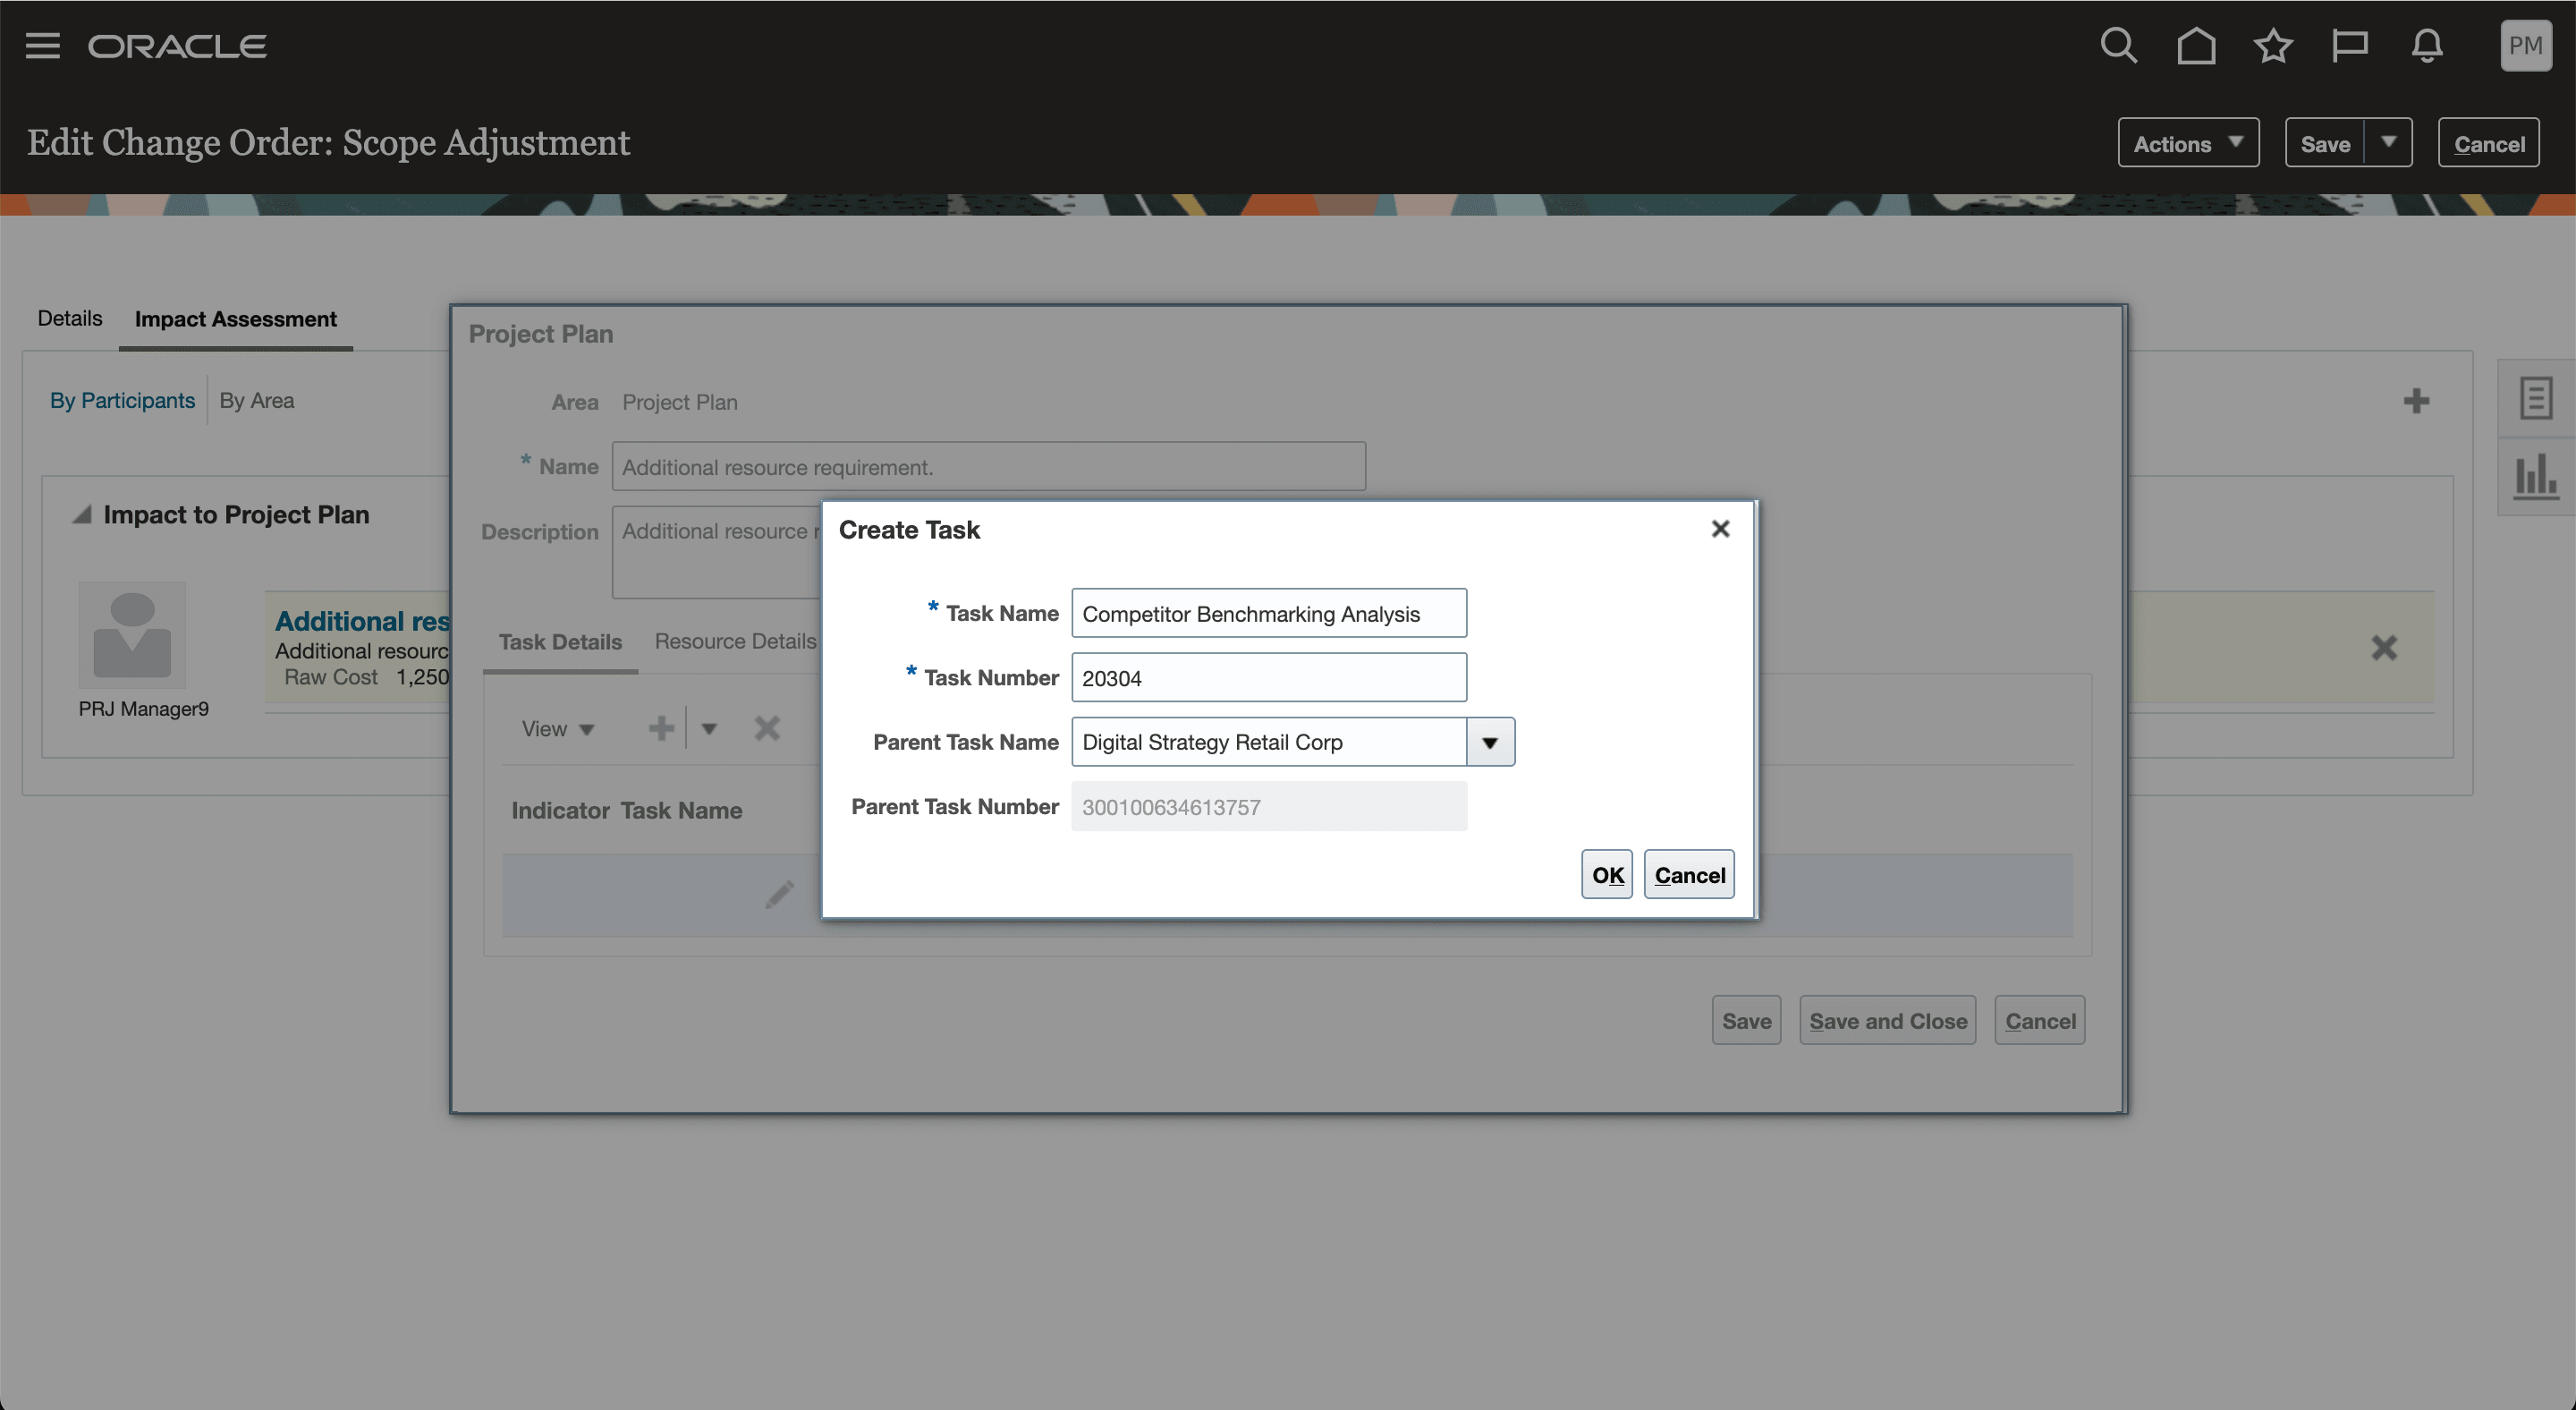This screenshot has width=2576, height=1410.
Task: Click Cancel in Create Task dialog
Action: pos(1689,875)
